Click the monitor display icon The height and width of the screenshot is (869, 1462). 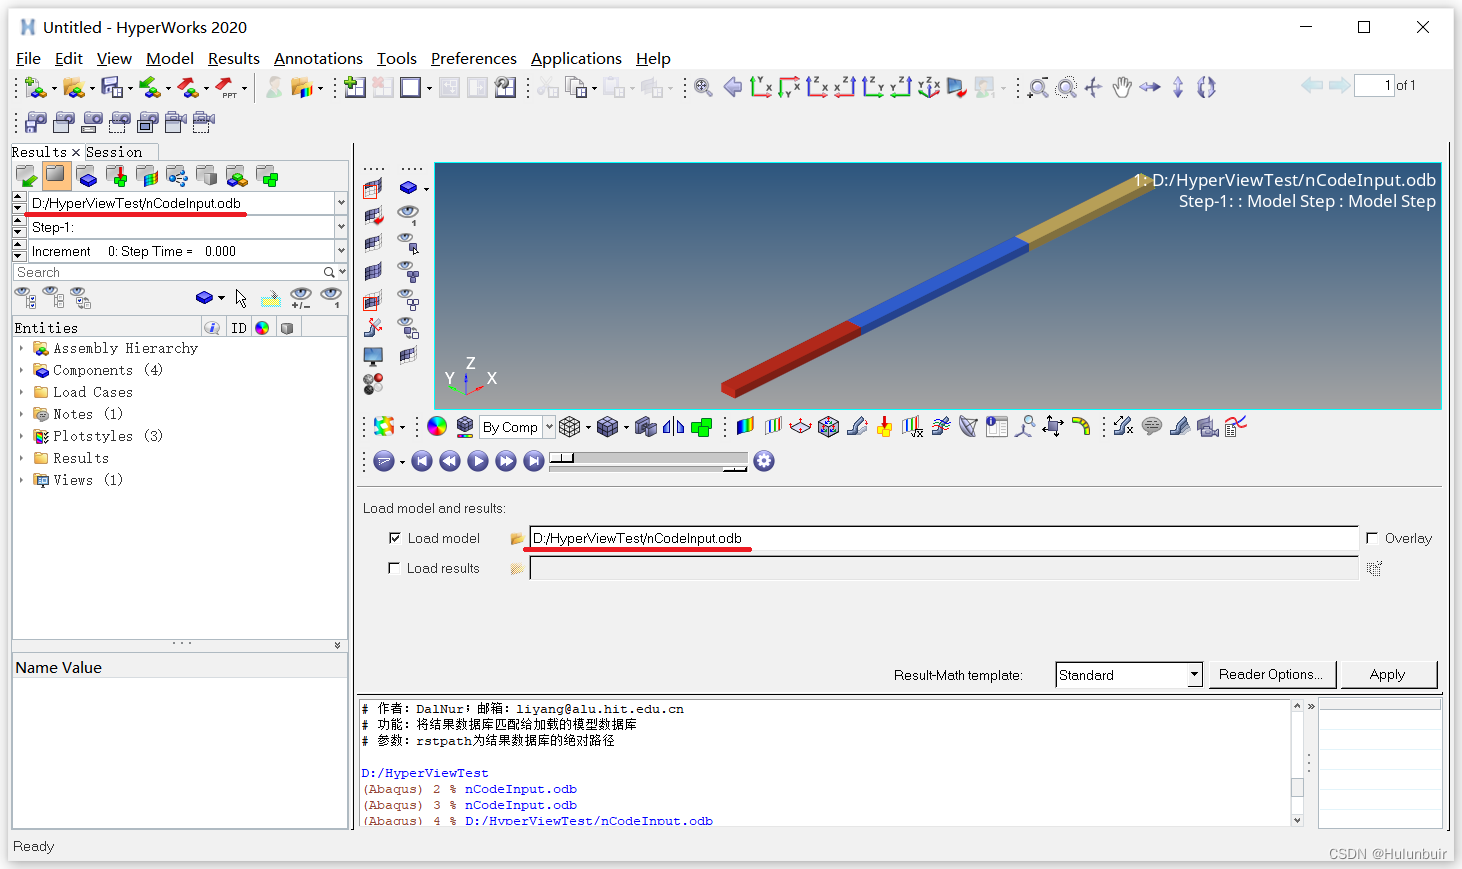(x=373, y=356)
